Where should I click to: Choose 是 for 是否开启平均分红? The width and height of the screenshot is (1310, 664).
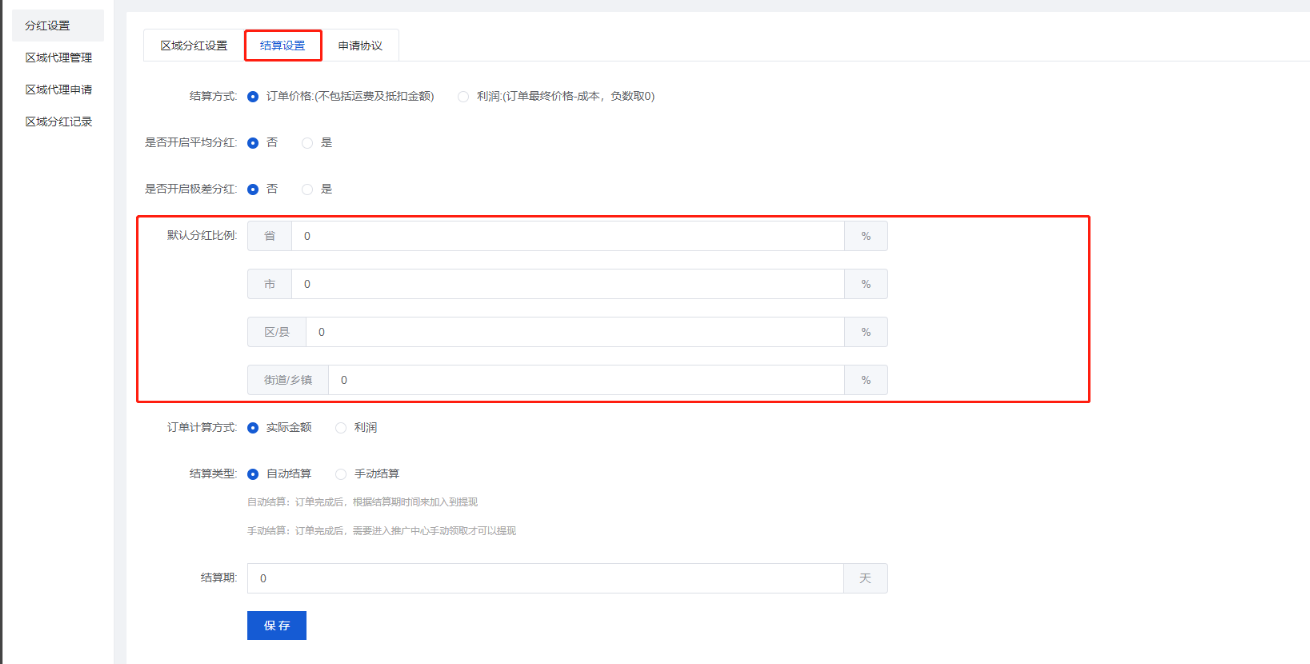point(308,143)
